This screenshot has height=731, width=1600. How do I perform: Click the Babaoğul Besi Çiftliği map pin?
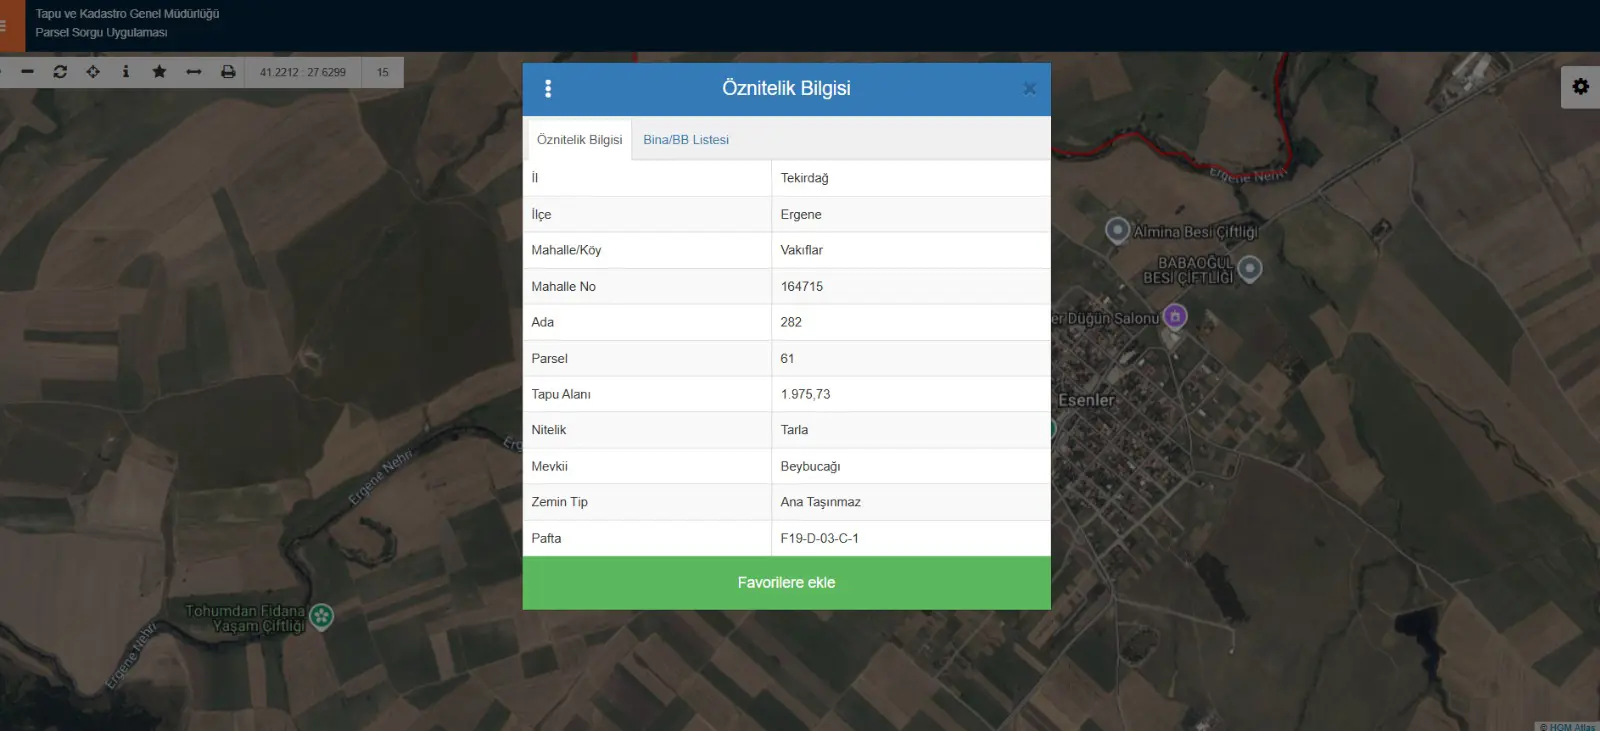point(1250,268)
